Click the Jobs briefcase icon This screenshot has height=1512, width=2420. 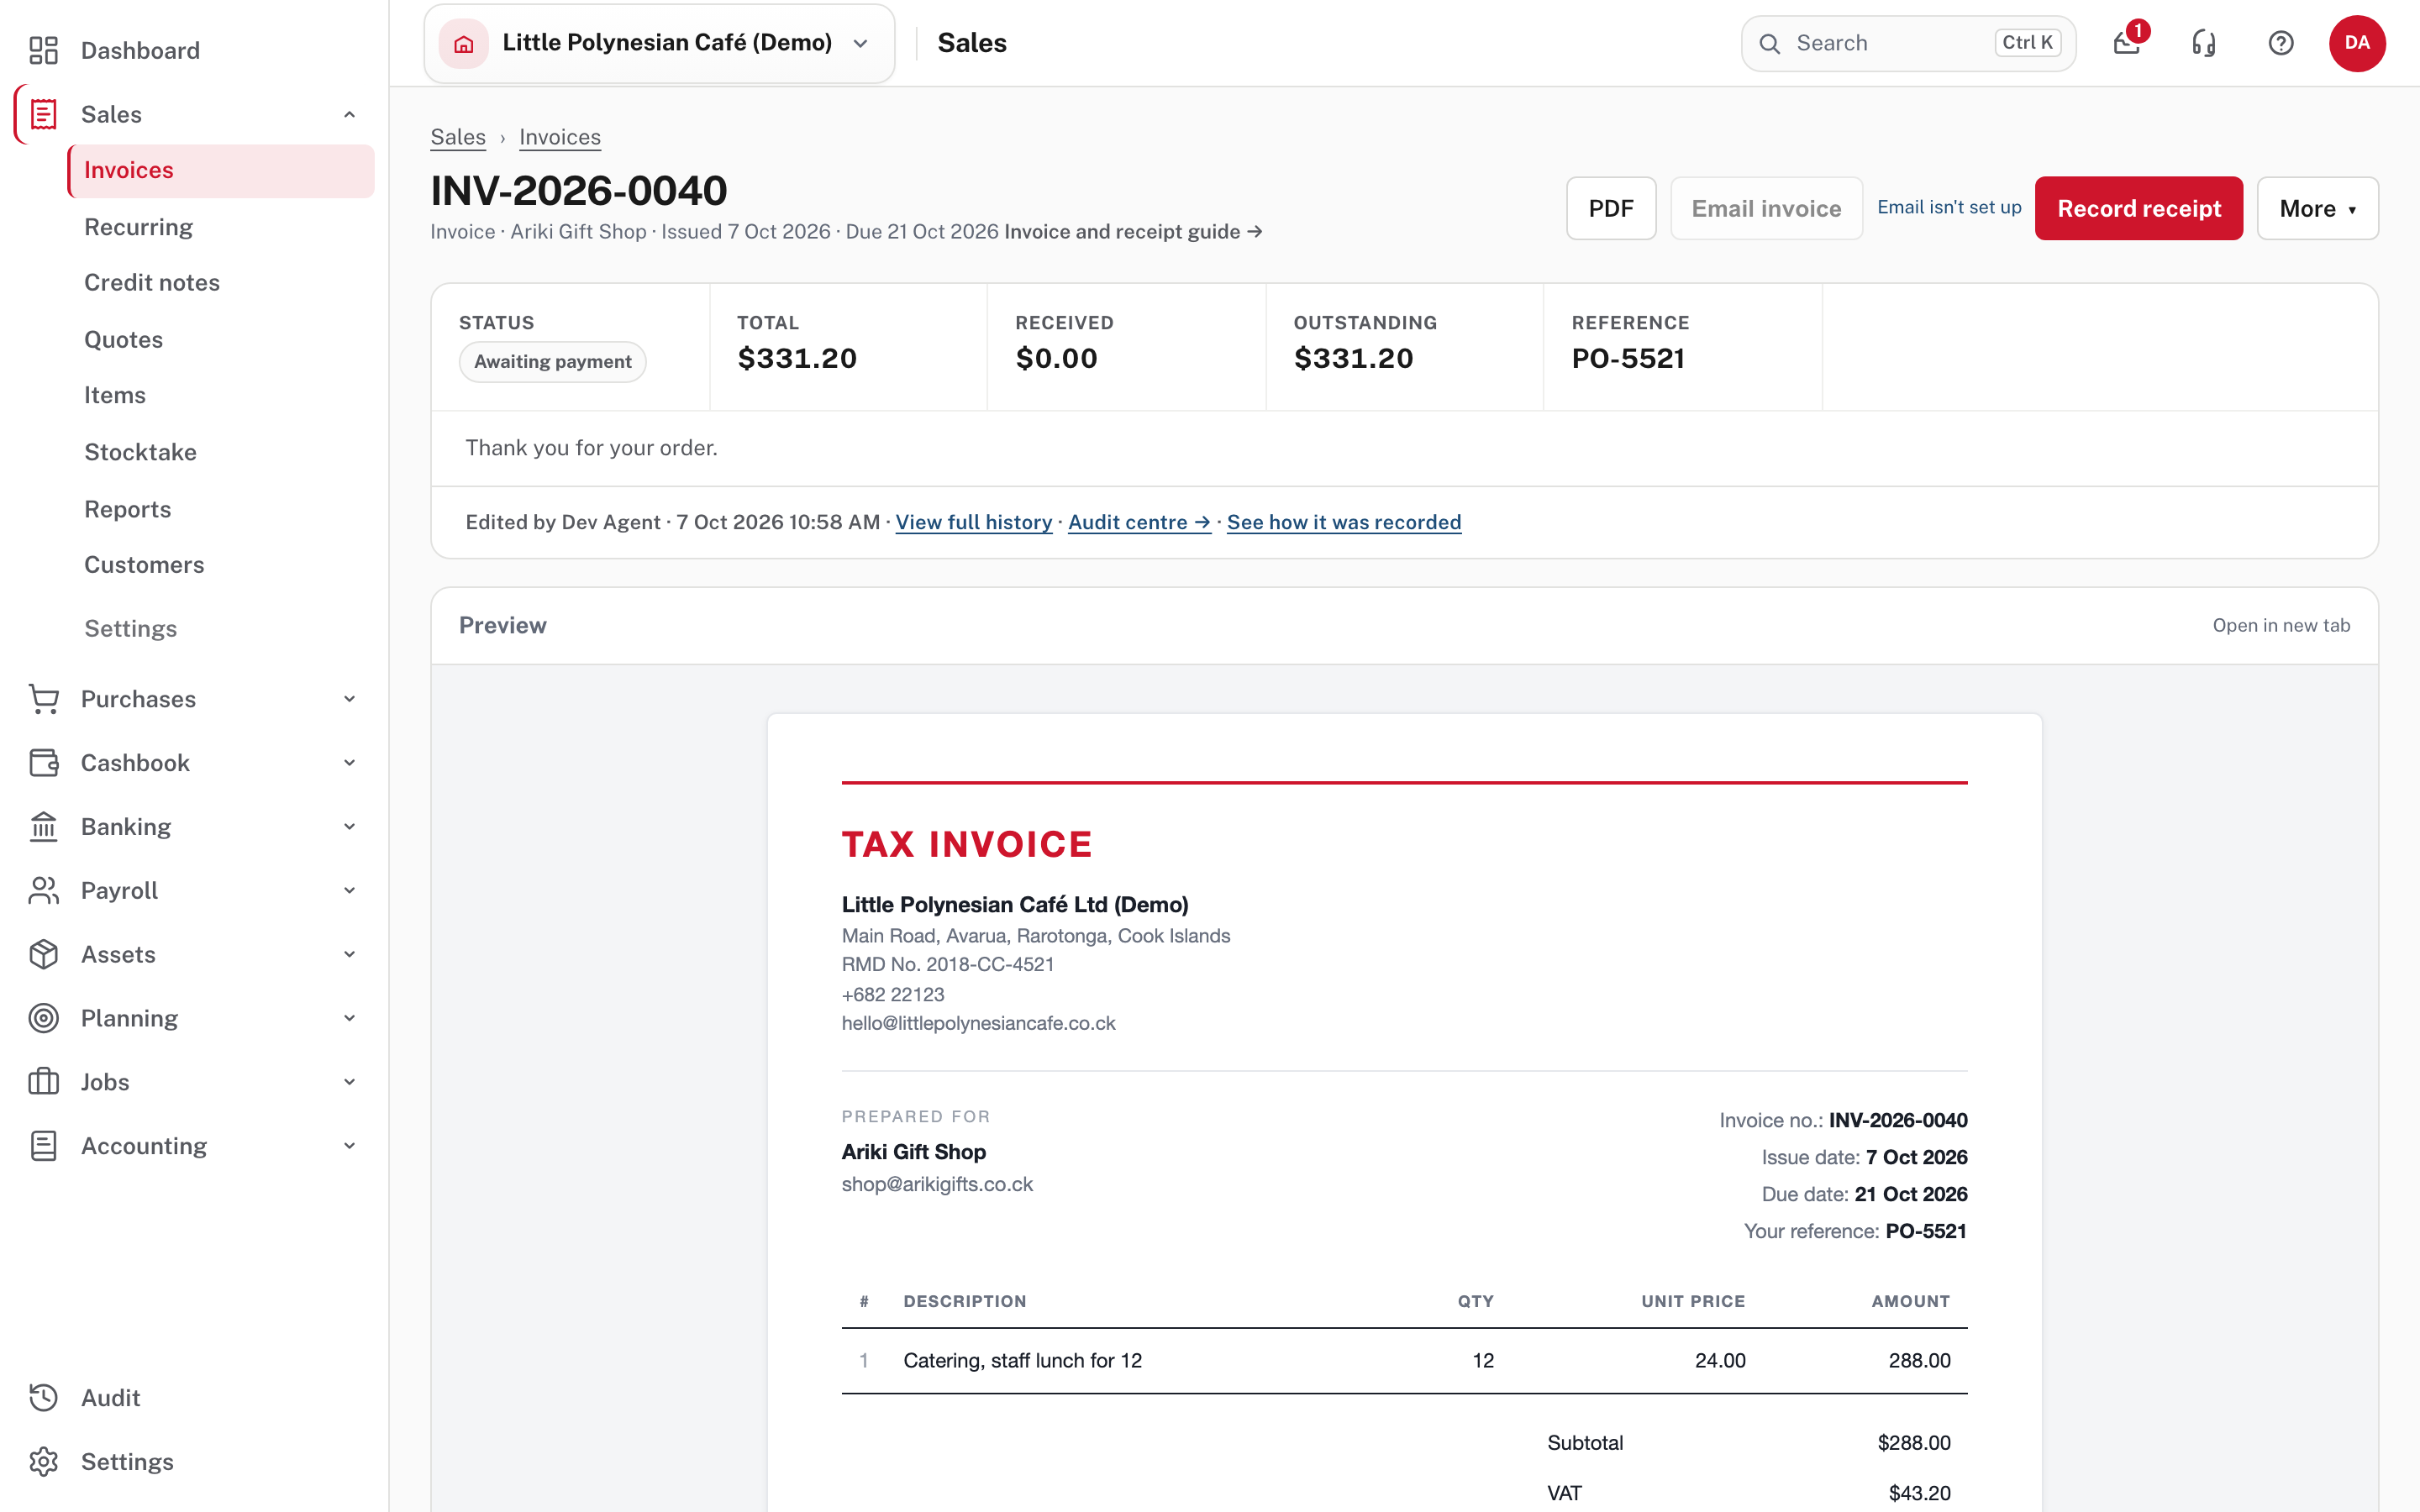43,1082
